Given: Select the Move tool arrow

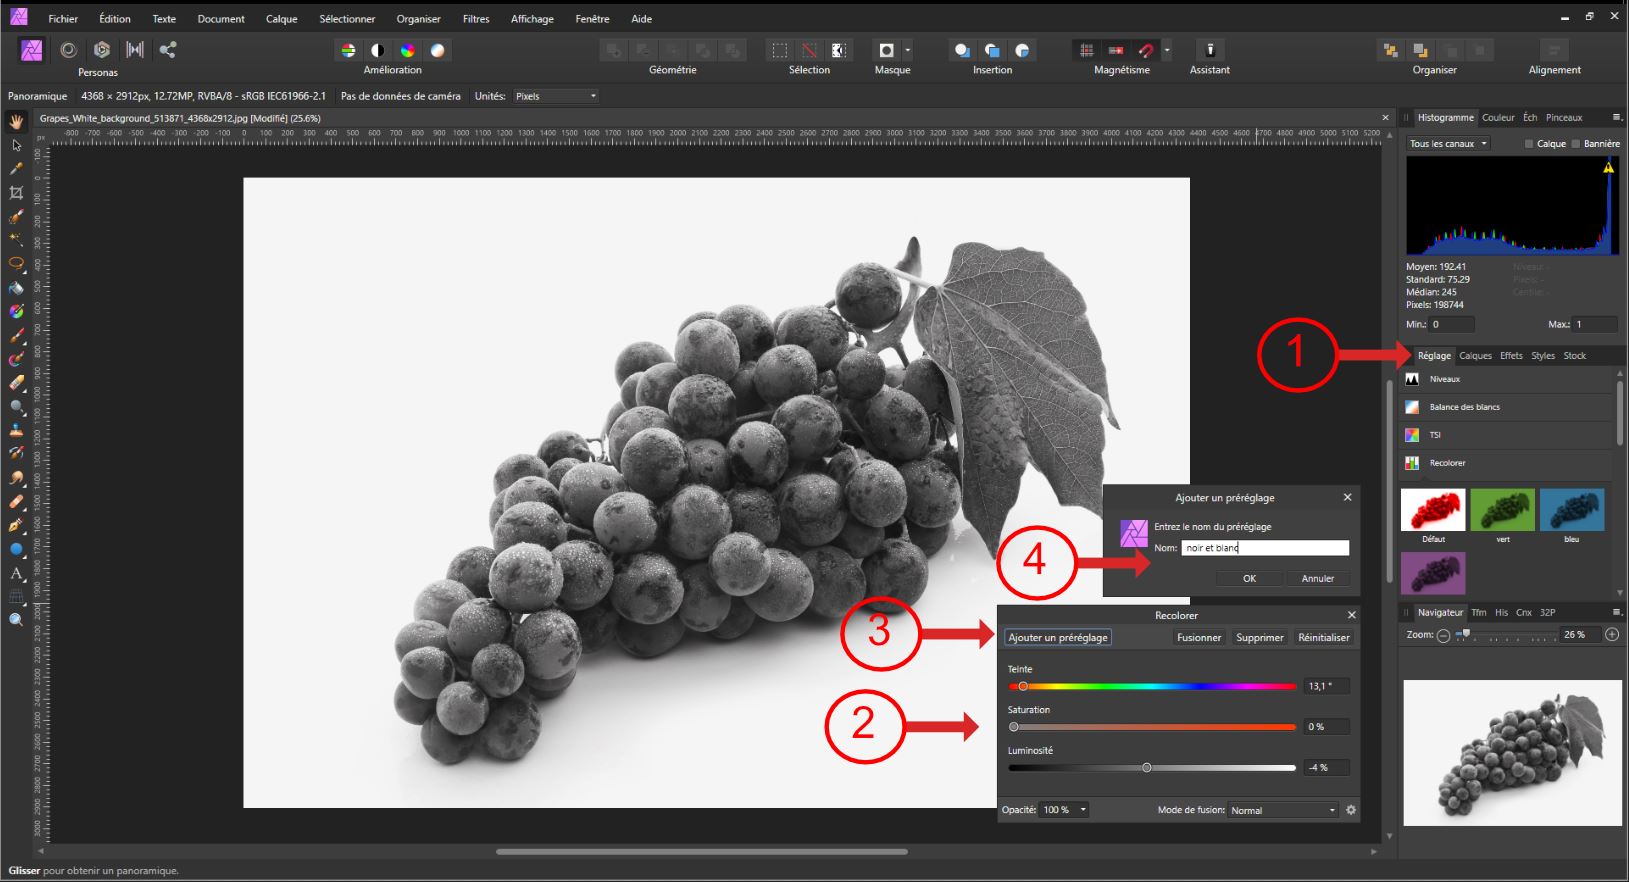Looking at the screenshot, I should tap(16, 145).
